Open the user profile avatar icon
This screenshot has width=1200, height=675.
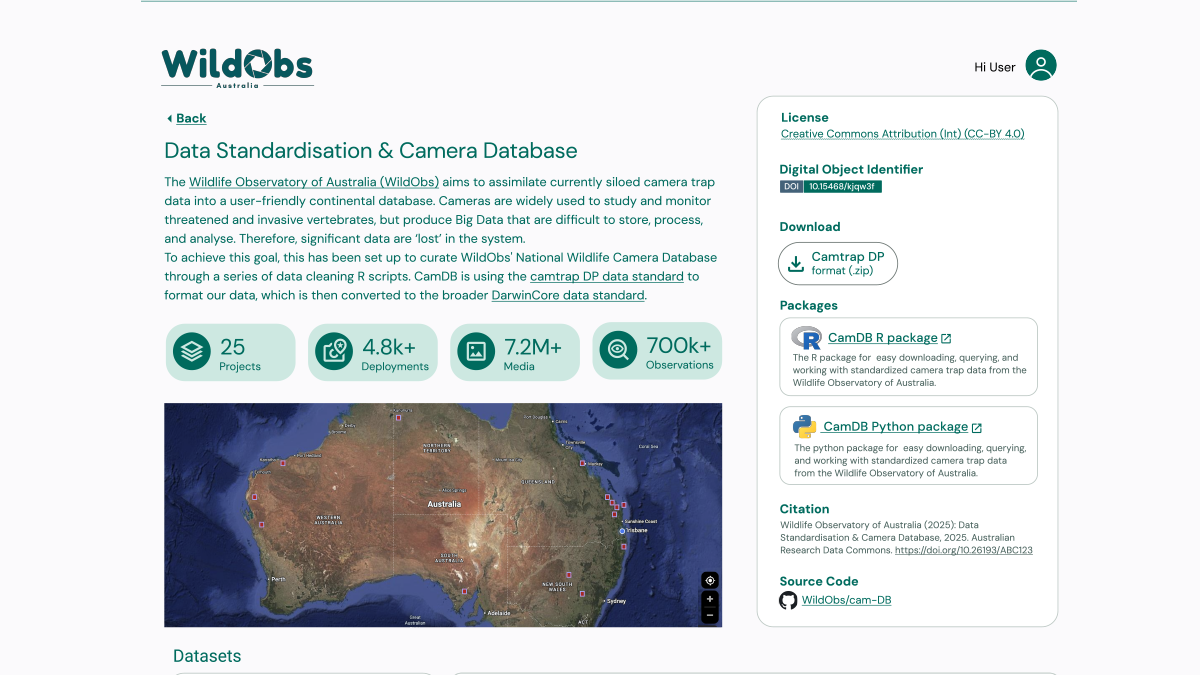[x=1041, y=66]
